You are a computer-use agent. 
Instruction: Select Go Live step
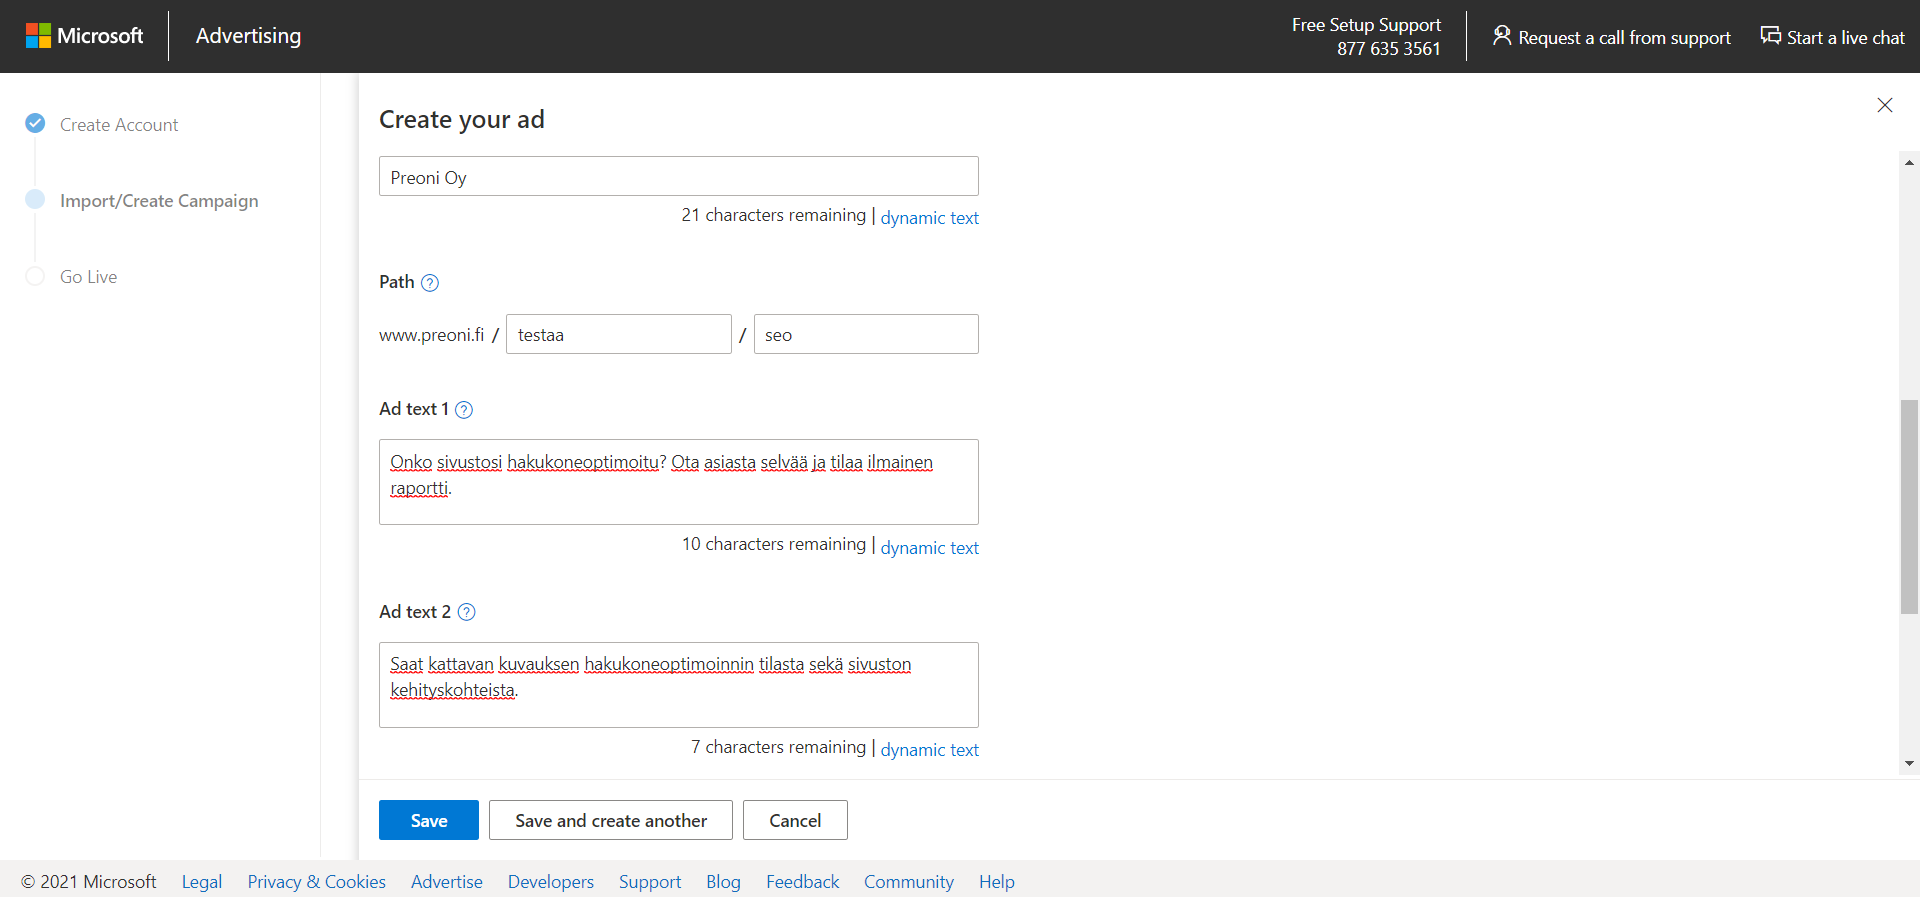tap(88, 277)
